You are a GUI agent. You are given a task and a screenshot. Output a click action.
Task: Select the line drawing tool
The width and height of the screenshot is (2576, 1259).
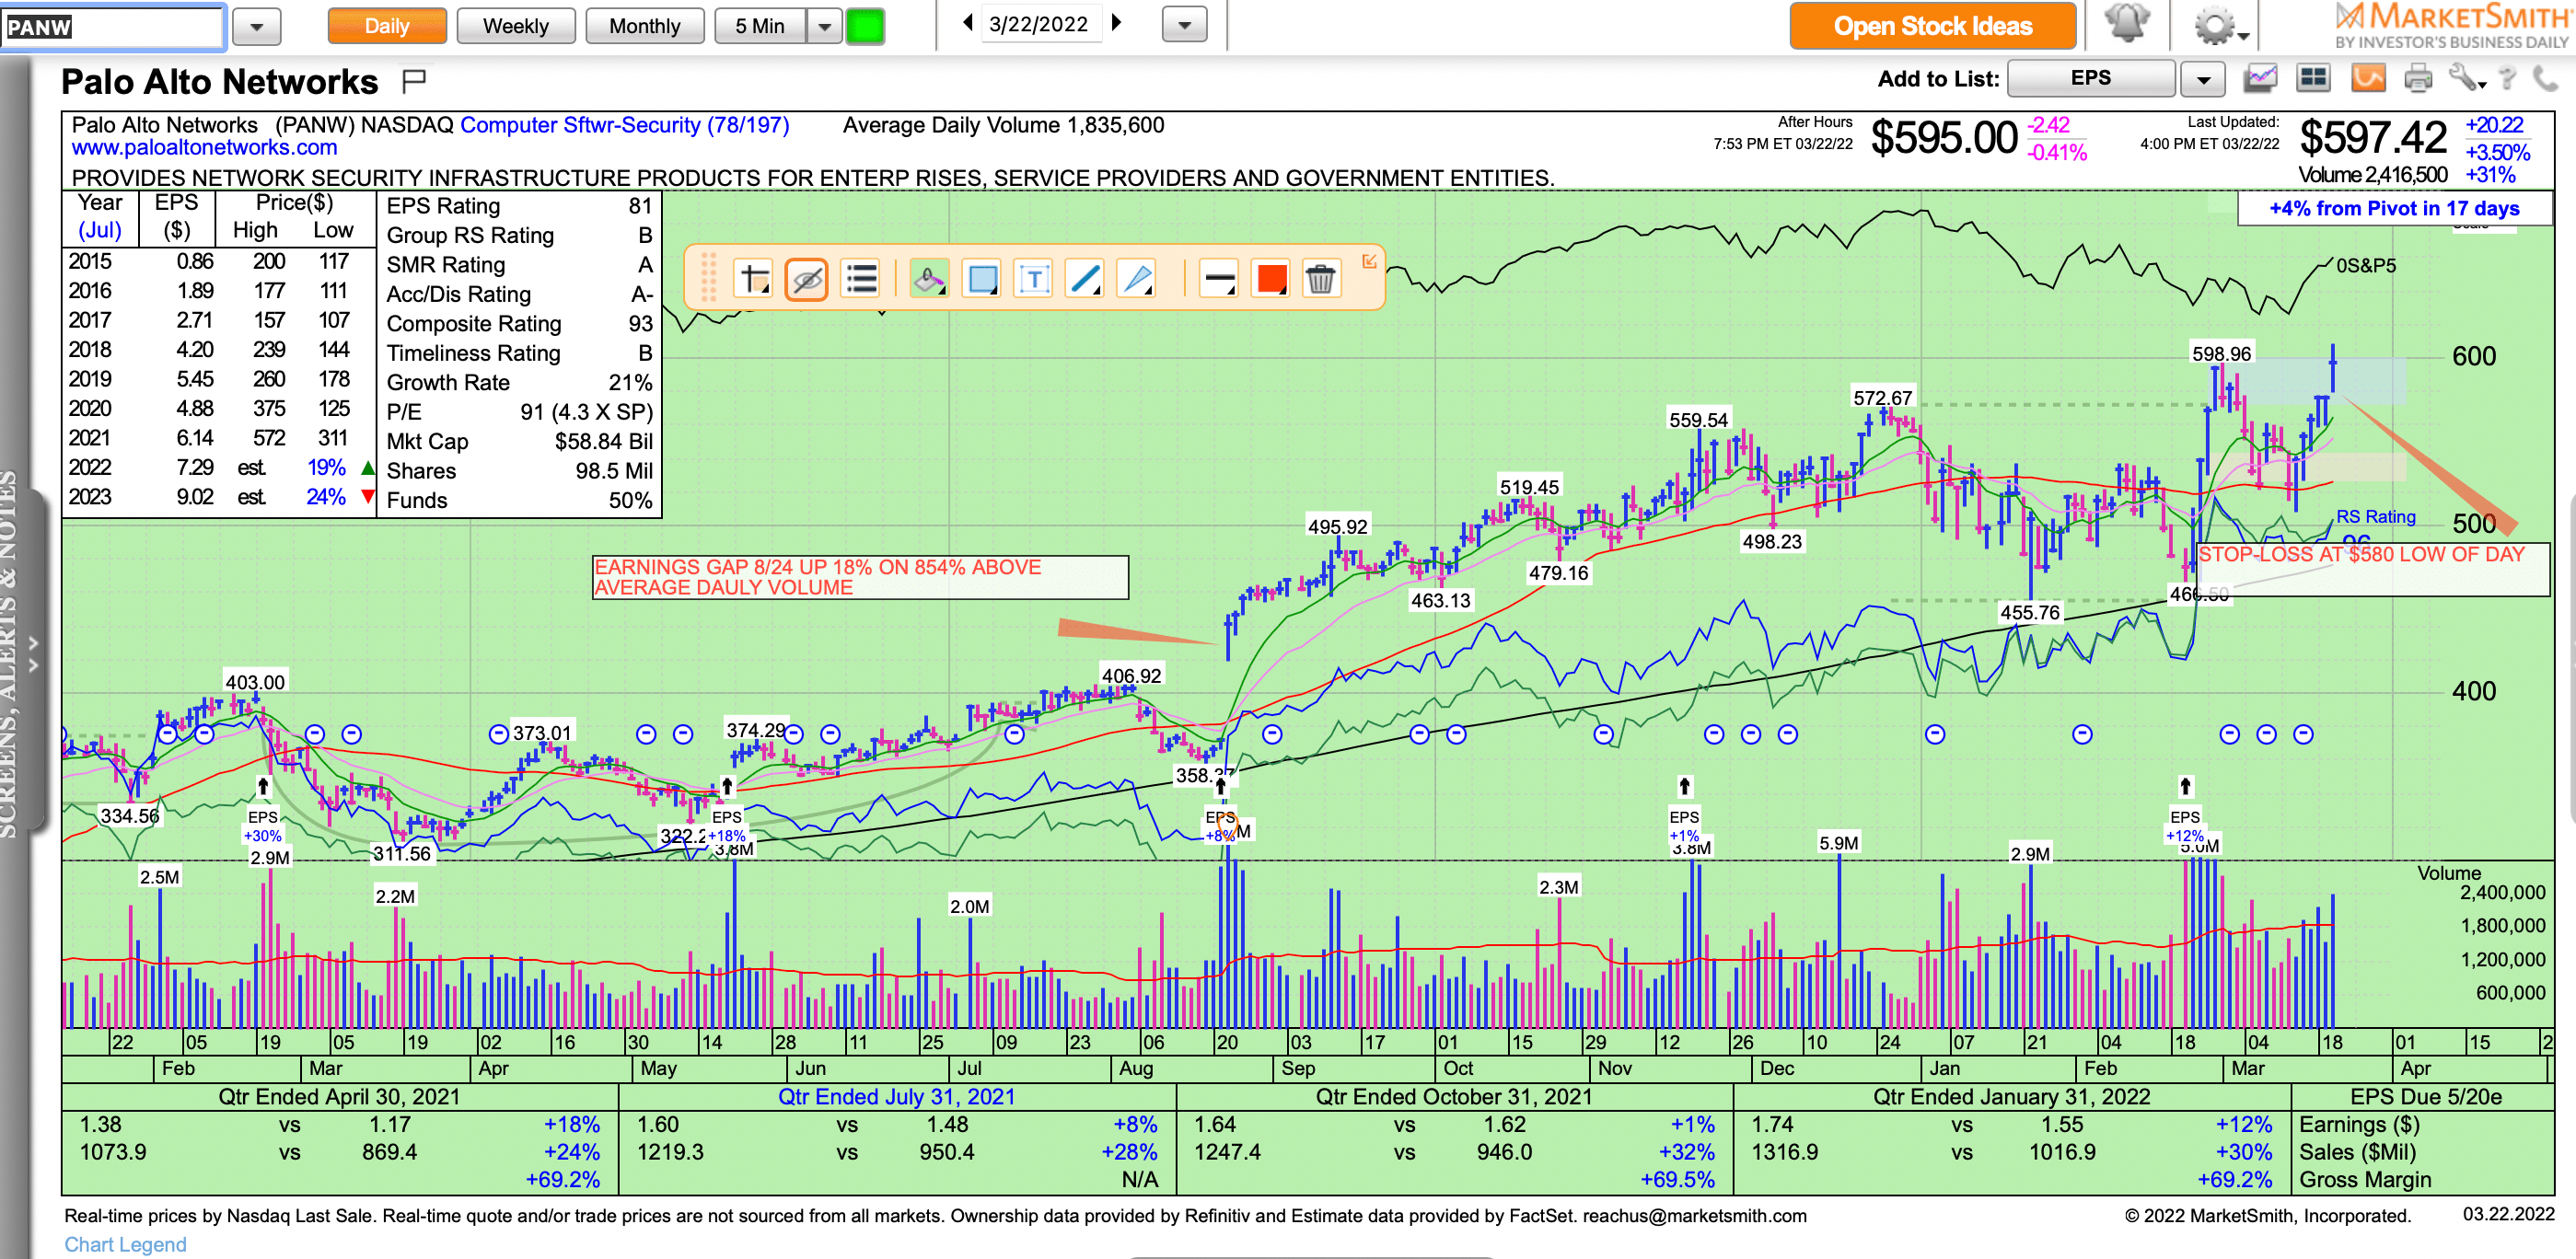pos(1085,279)
